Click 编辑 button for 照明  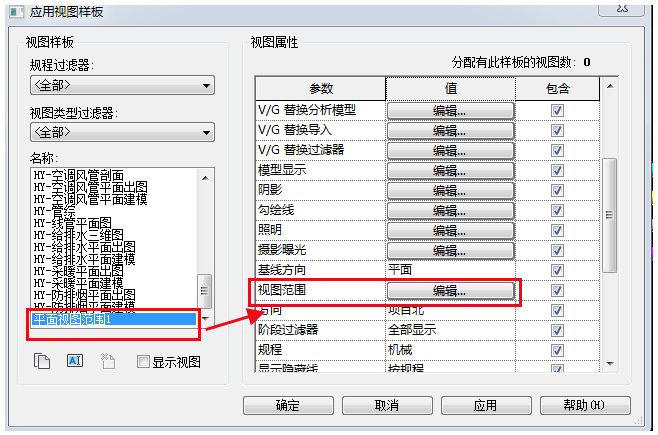450,231
